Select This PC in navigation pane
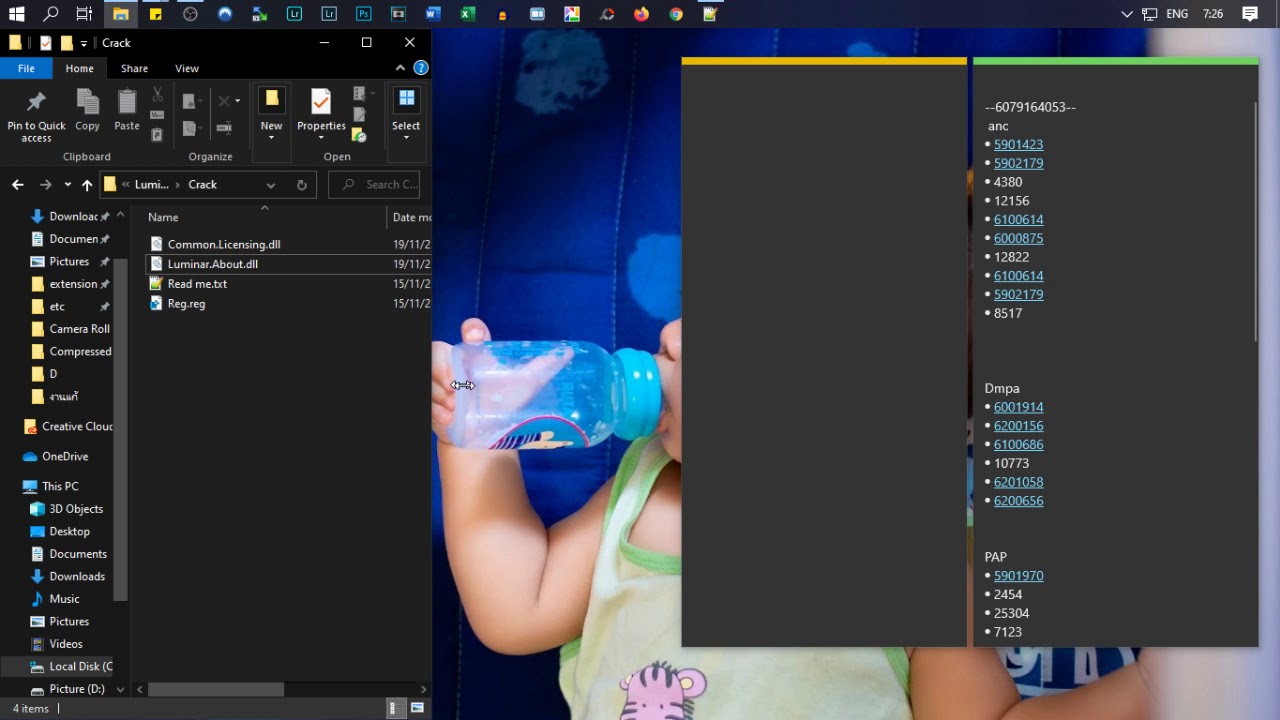 (60, 486)
